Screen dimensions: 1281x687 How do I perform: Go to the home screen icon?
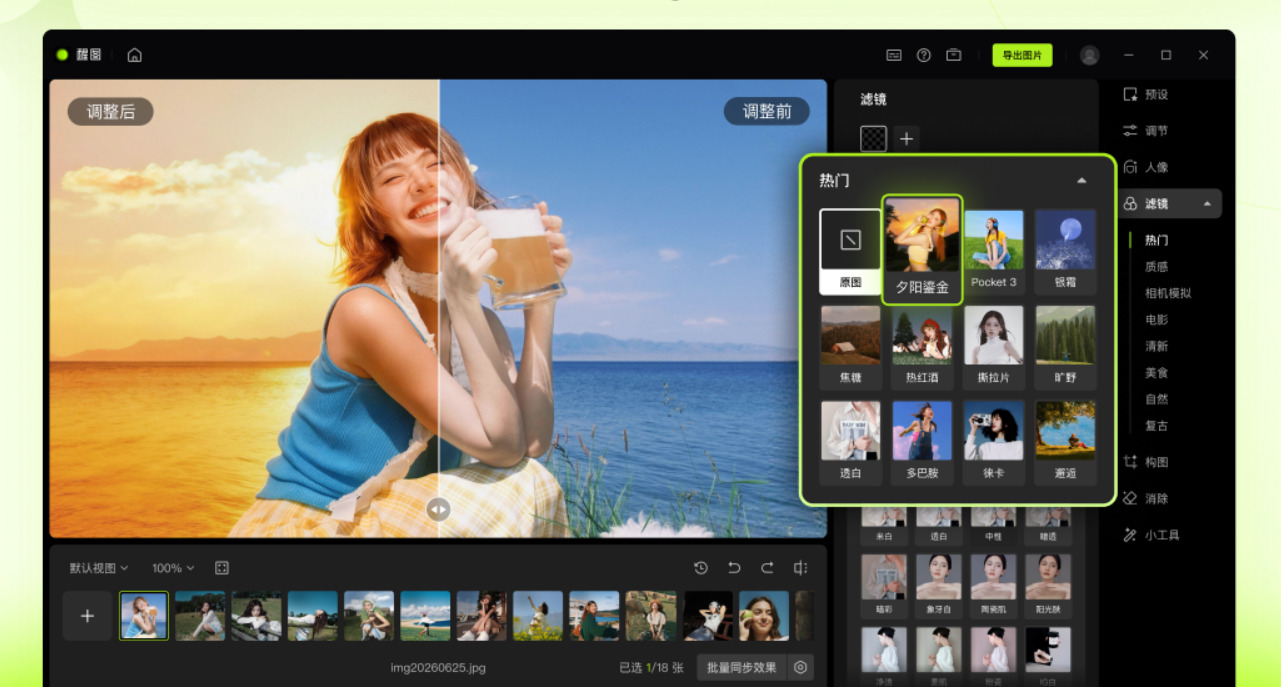point(135,55)
